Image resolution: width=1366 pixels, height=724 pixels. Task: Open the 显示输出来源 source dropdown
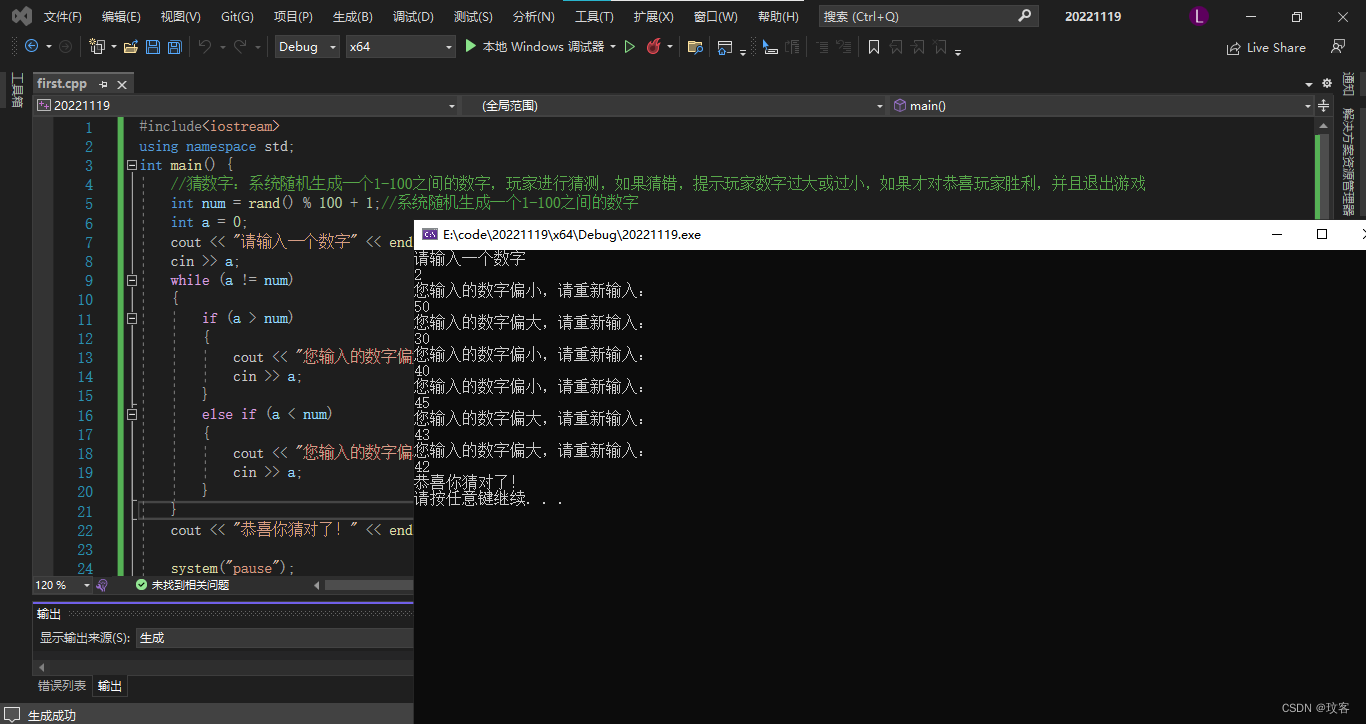point(275,637)
